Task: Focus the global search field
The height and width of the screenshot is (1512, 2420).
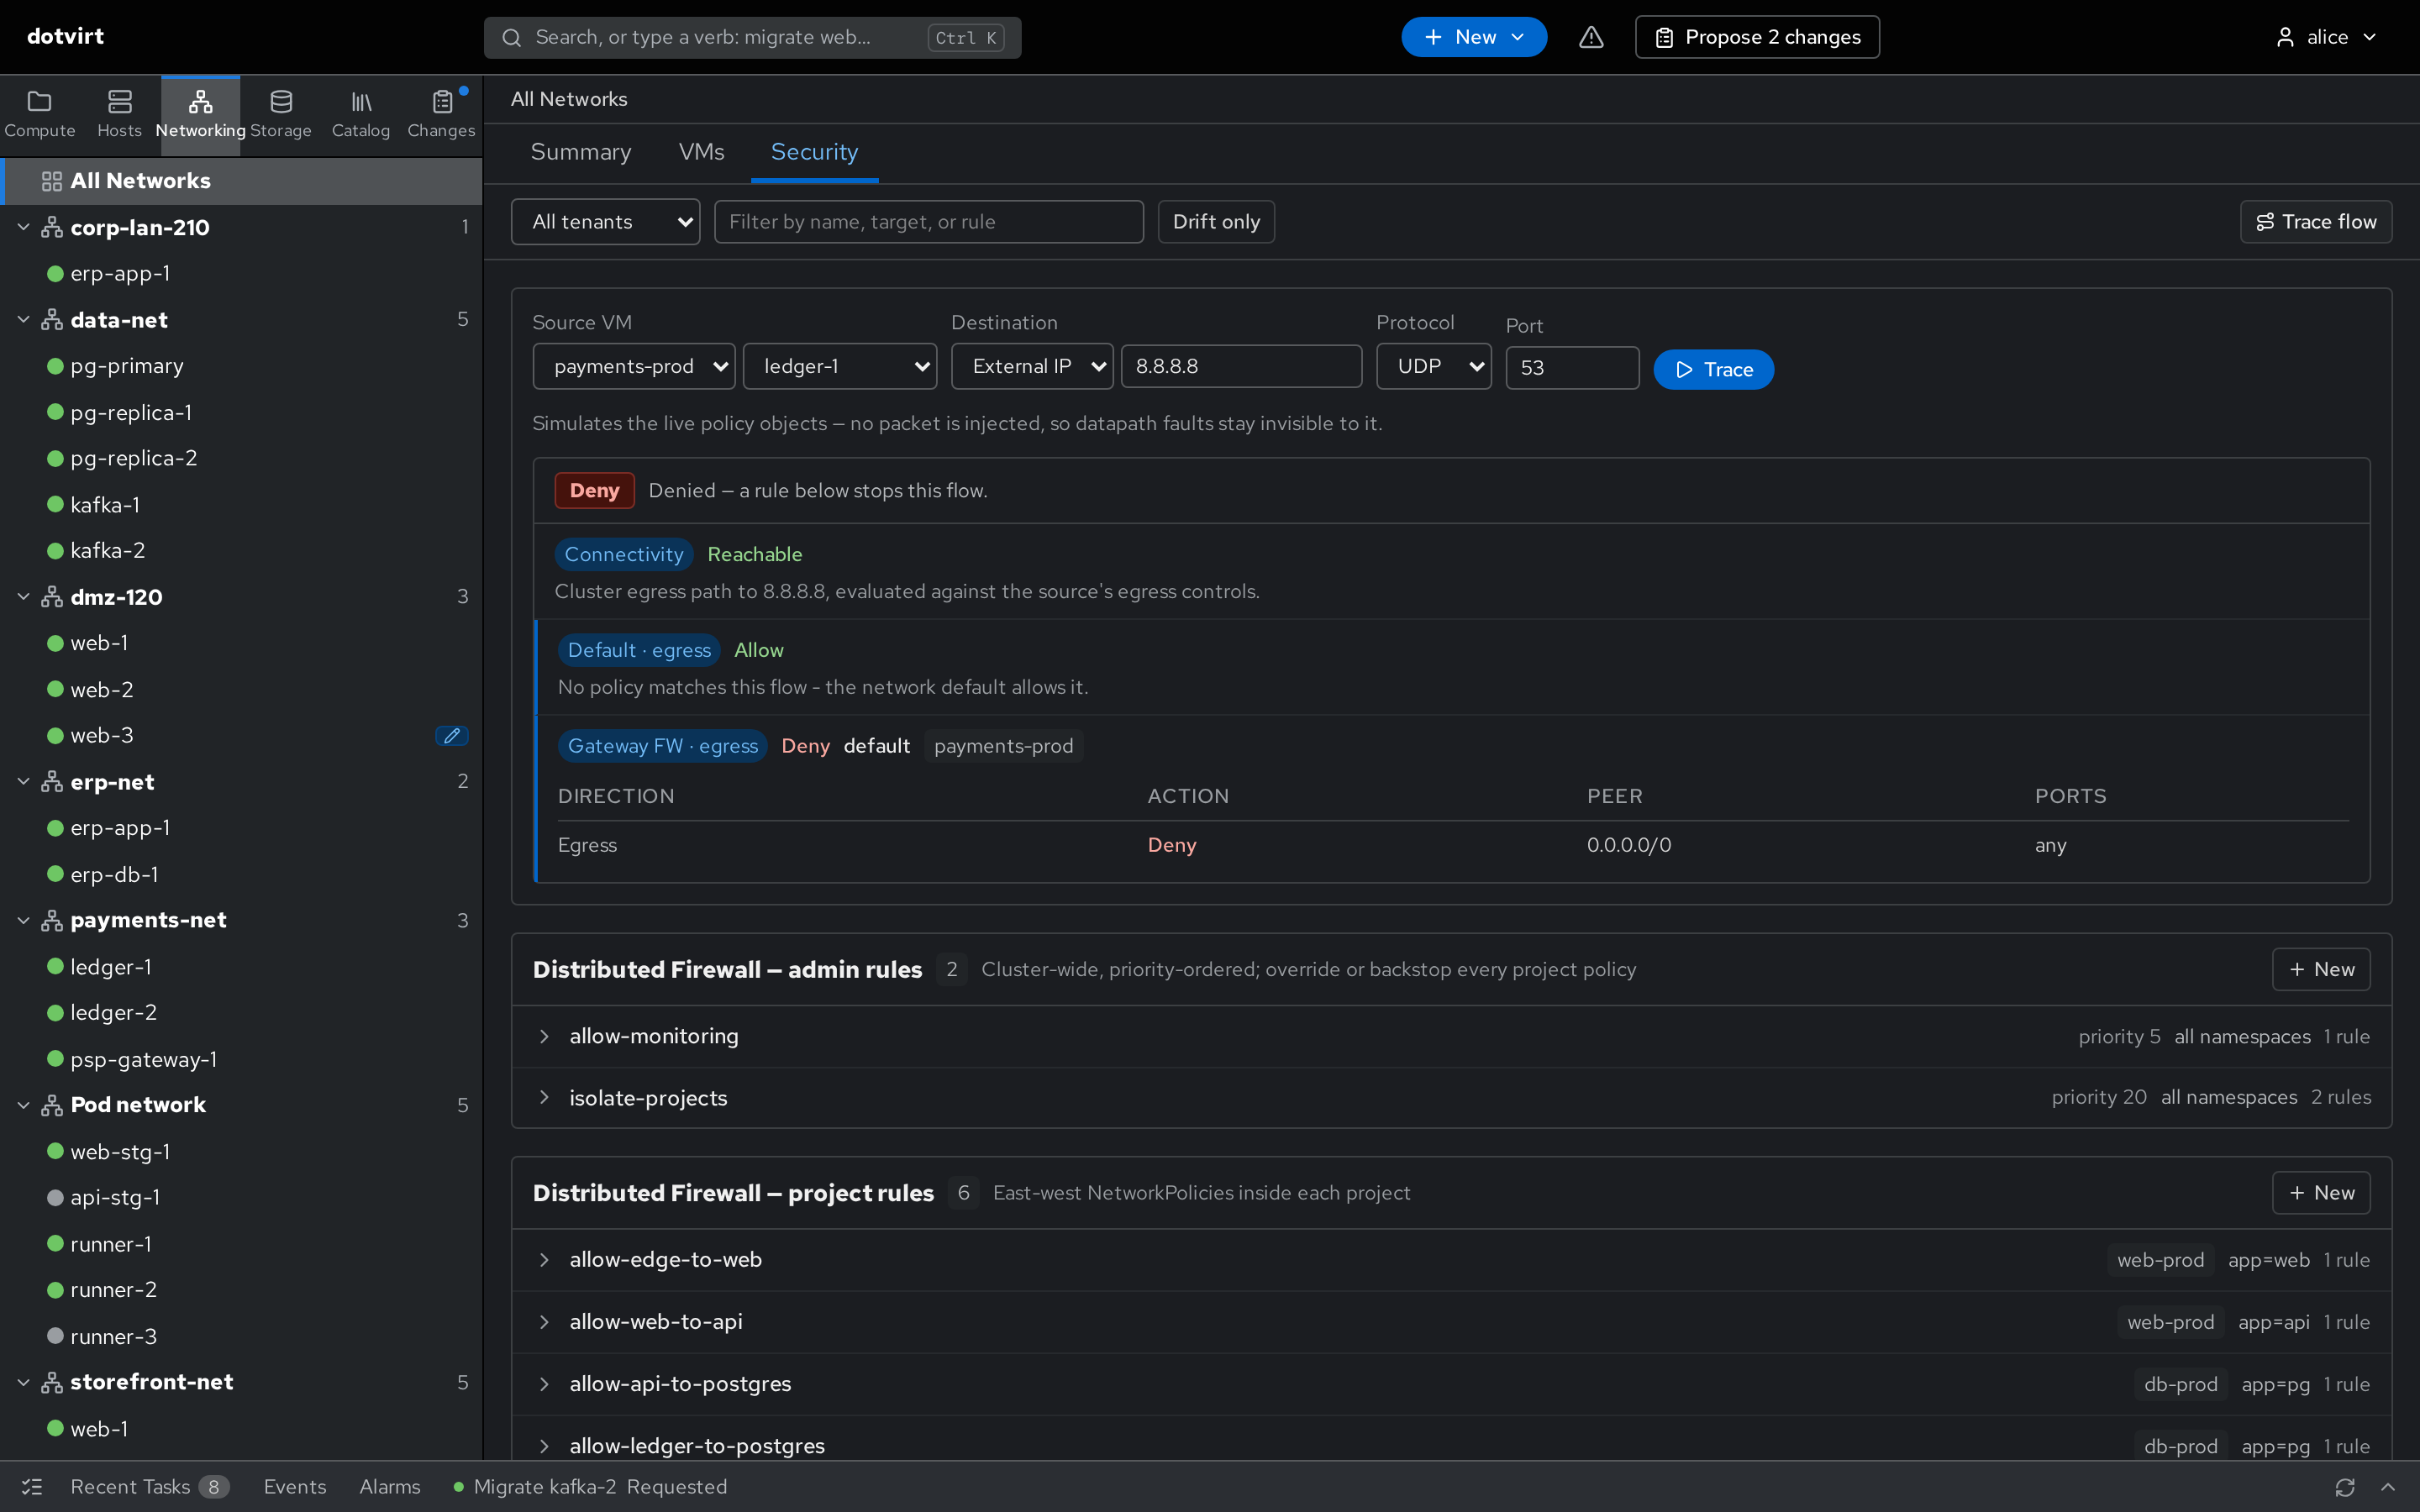Action: pos(752,38)
